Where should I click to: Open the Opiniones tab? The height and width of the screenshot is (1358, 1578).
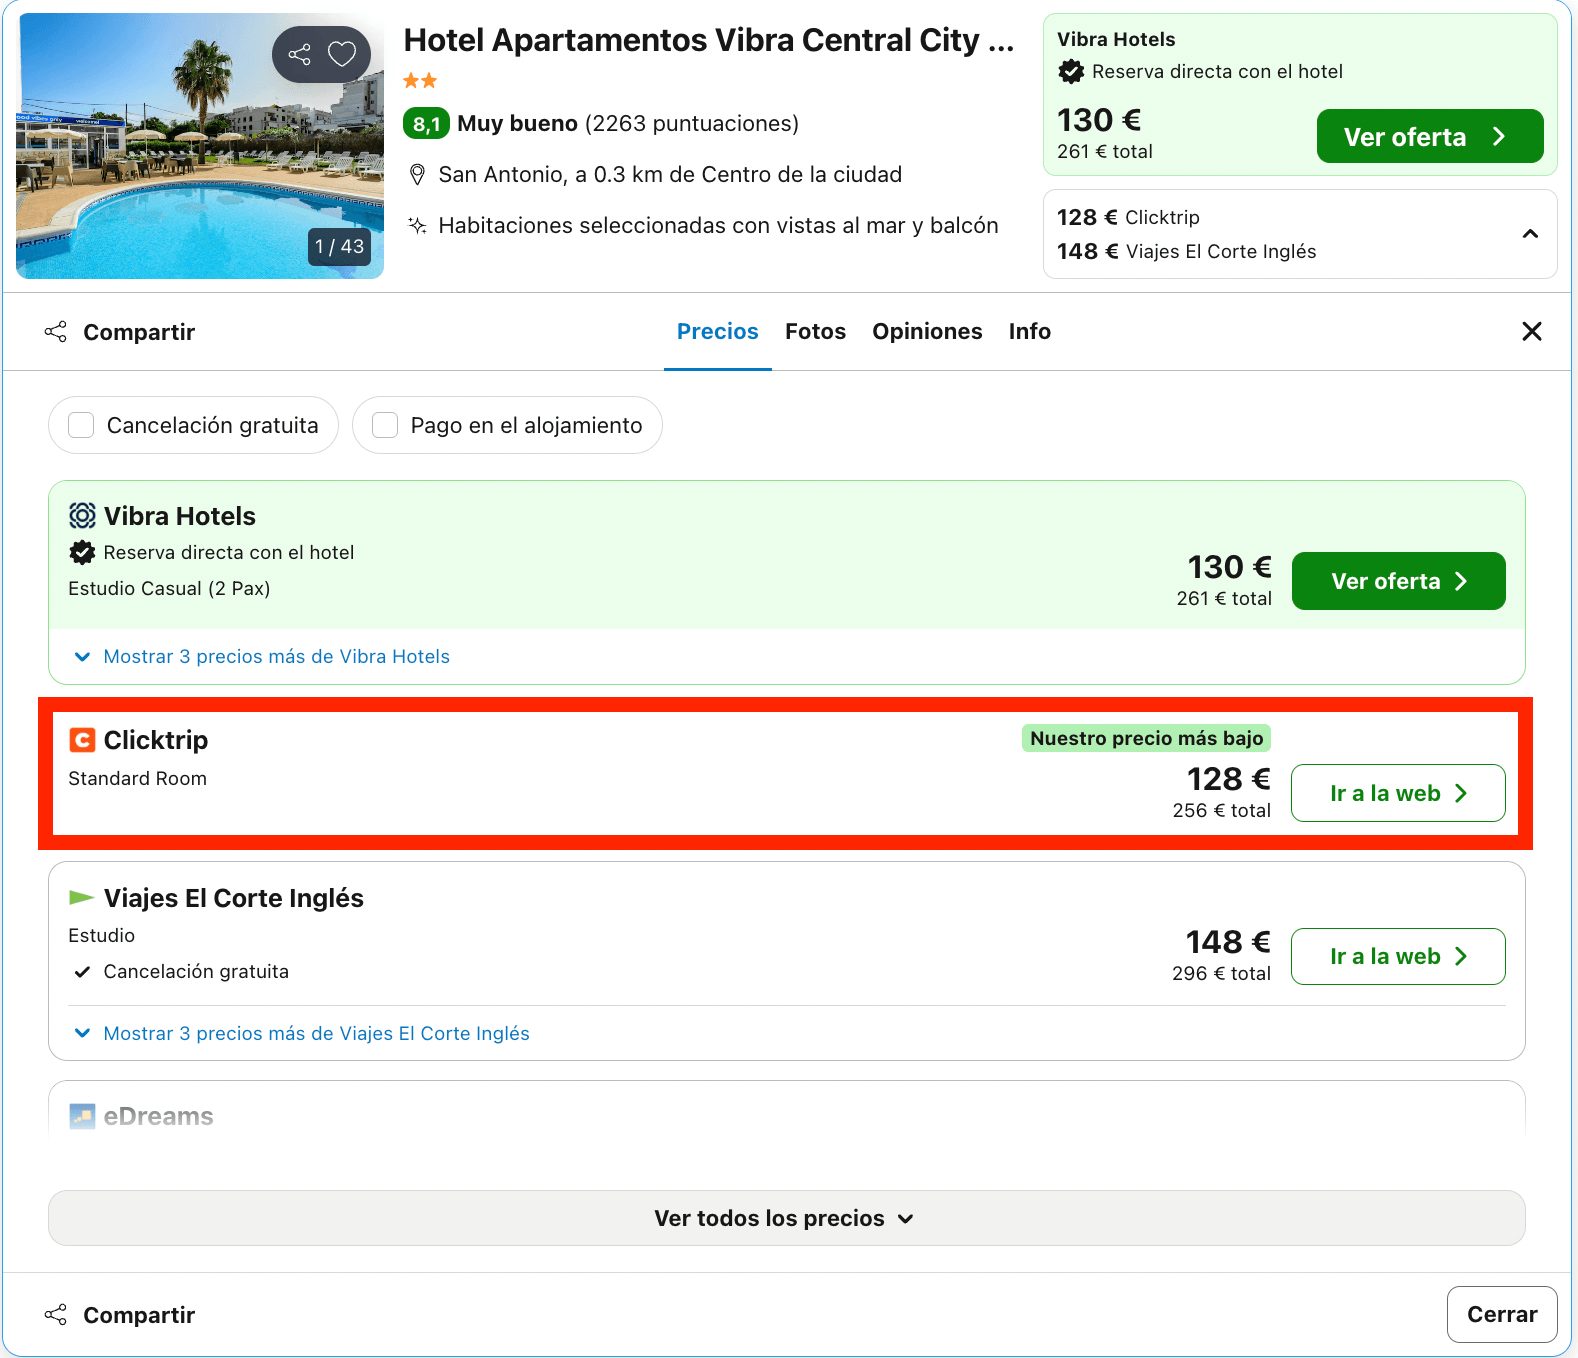point(927,332)
